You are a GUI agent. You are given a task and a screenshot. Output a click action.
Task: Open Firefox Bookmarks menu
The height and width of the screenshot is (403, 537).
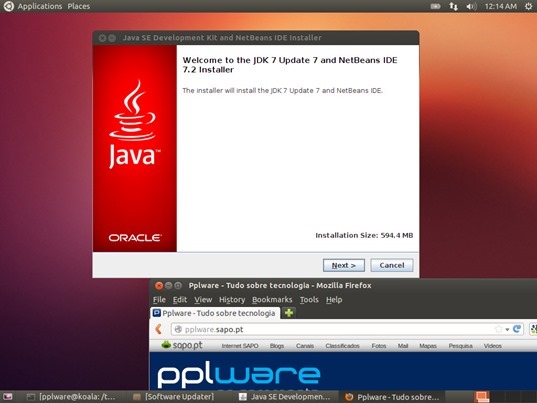pyautogui.click(x=272, y=300)
